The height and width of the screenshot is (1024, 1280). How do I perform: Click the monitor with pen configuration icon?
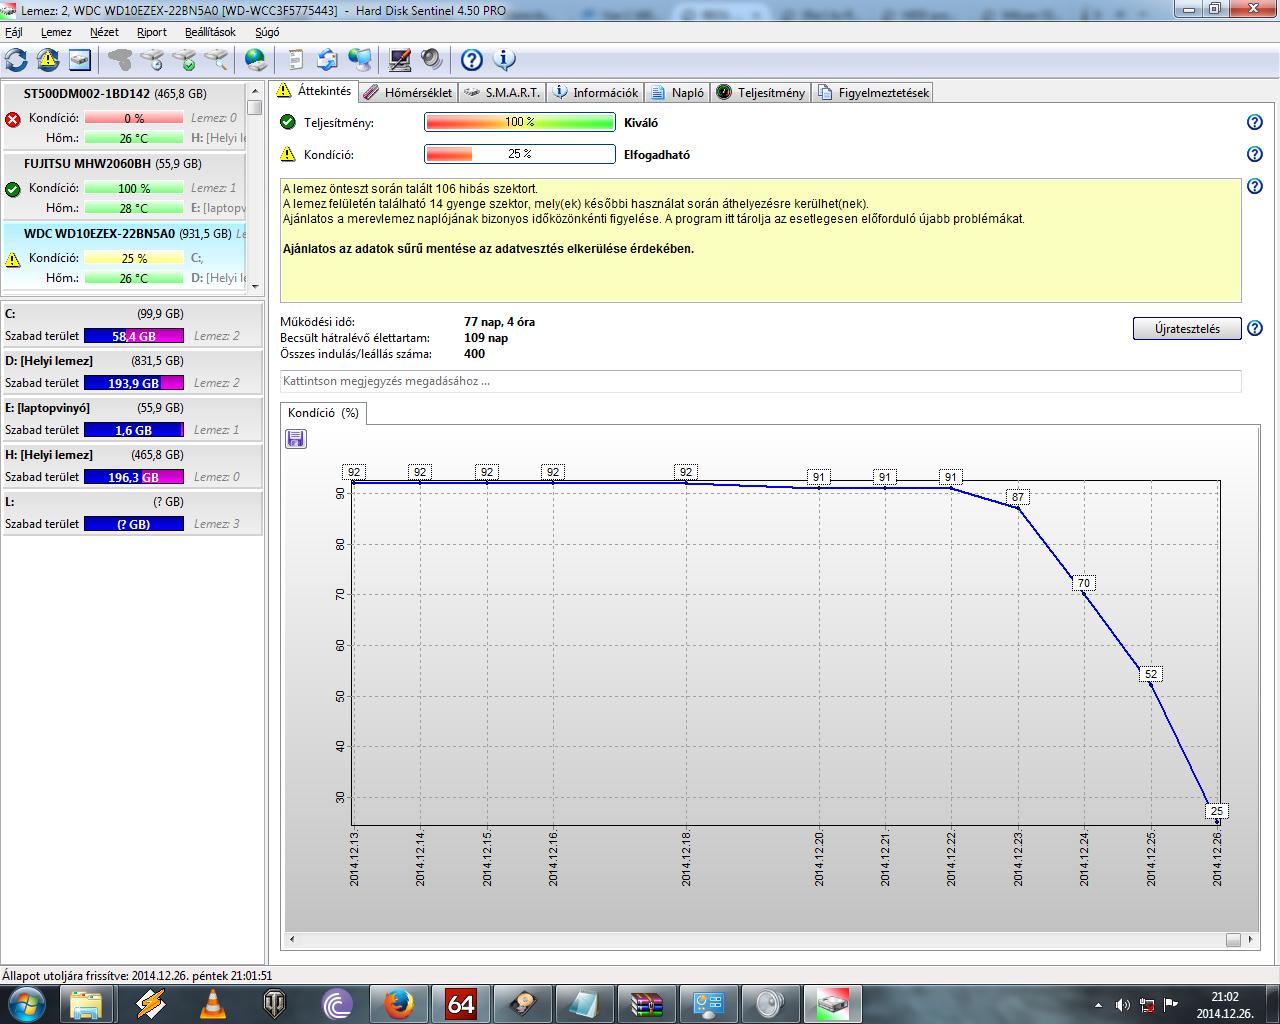(x=400, y=59)
